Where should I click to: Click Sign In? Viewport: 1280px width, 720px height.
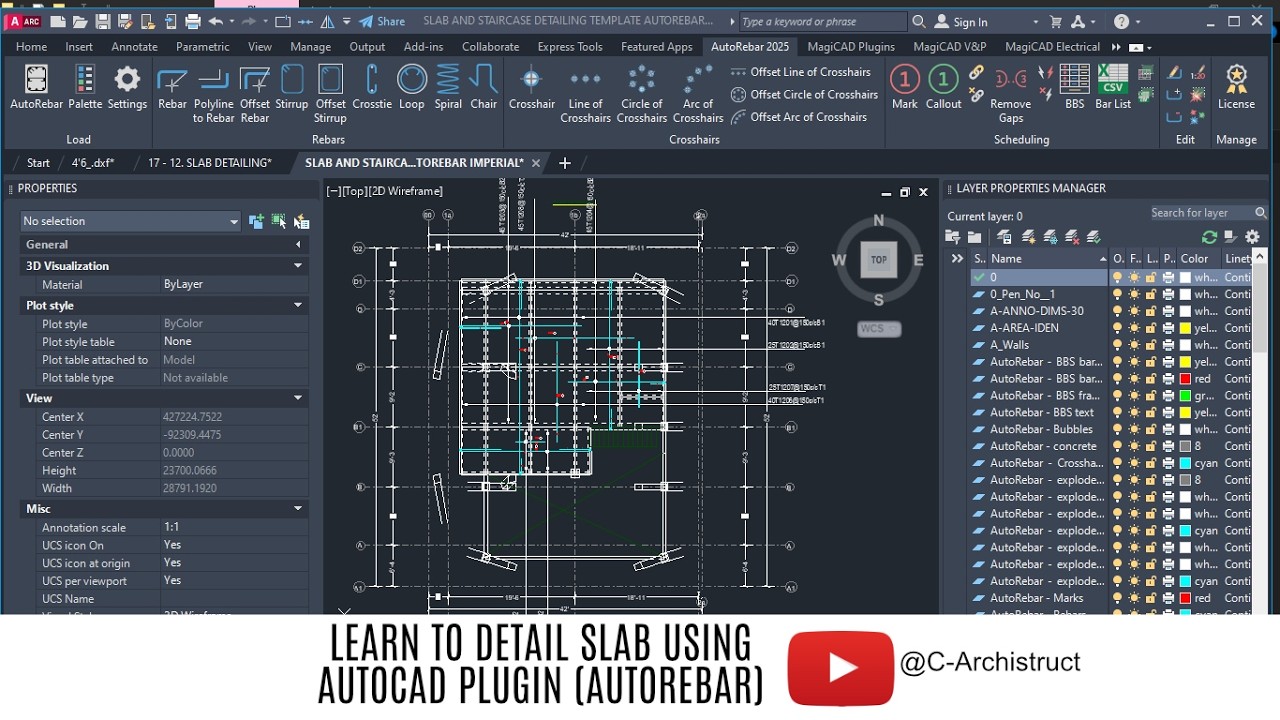tap(961, 21)
